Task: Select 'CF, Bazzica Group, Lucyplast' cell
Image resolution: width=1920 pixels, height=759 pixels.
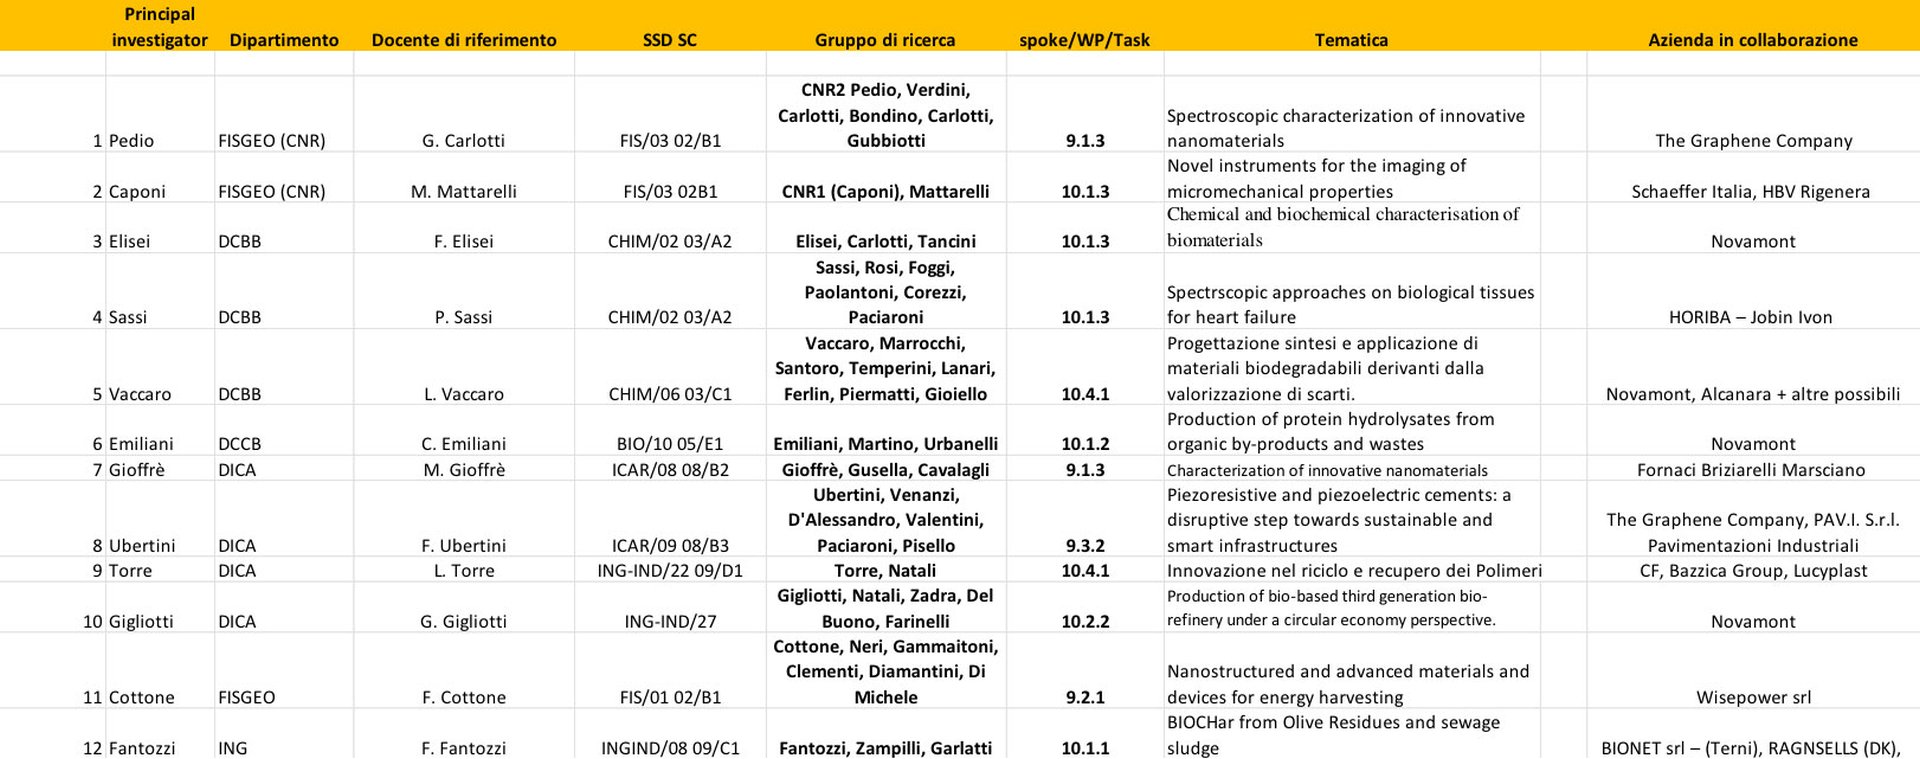Action: pyautogui.click(x=1753, y=571)
